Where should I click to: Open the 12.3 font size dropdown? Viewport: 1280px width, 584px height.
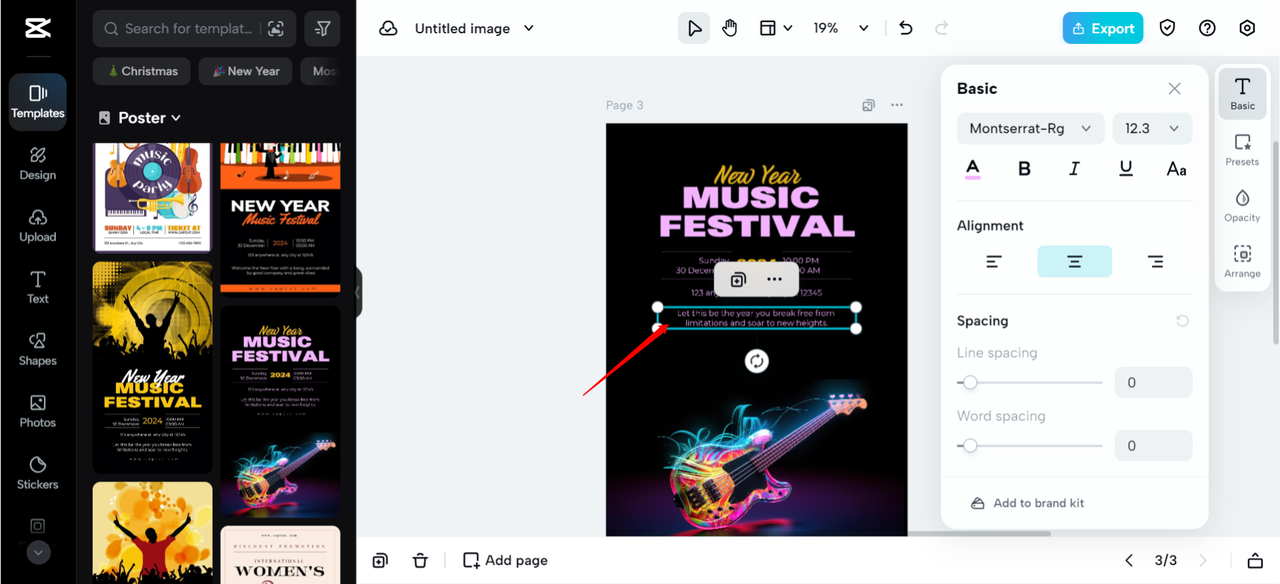pyautogui.click(x=1152, y=128)
